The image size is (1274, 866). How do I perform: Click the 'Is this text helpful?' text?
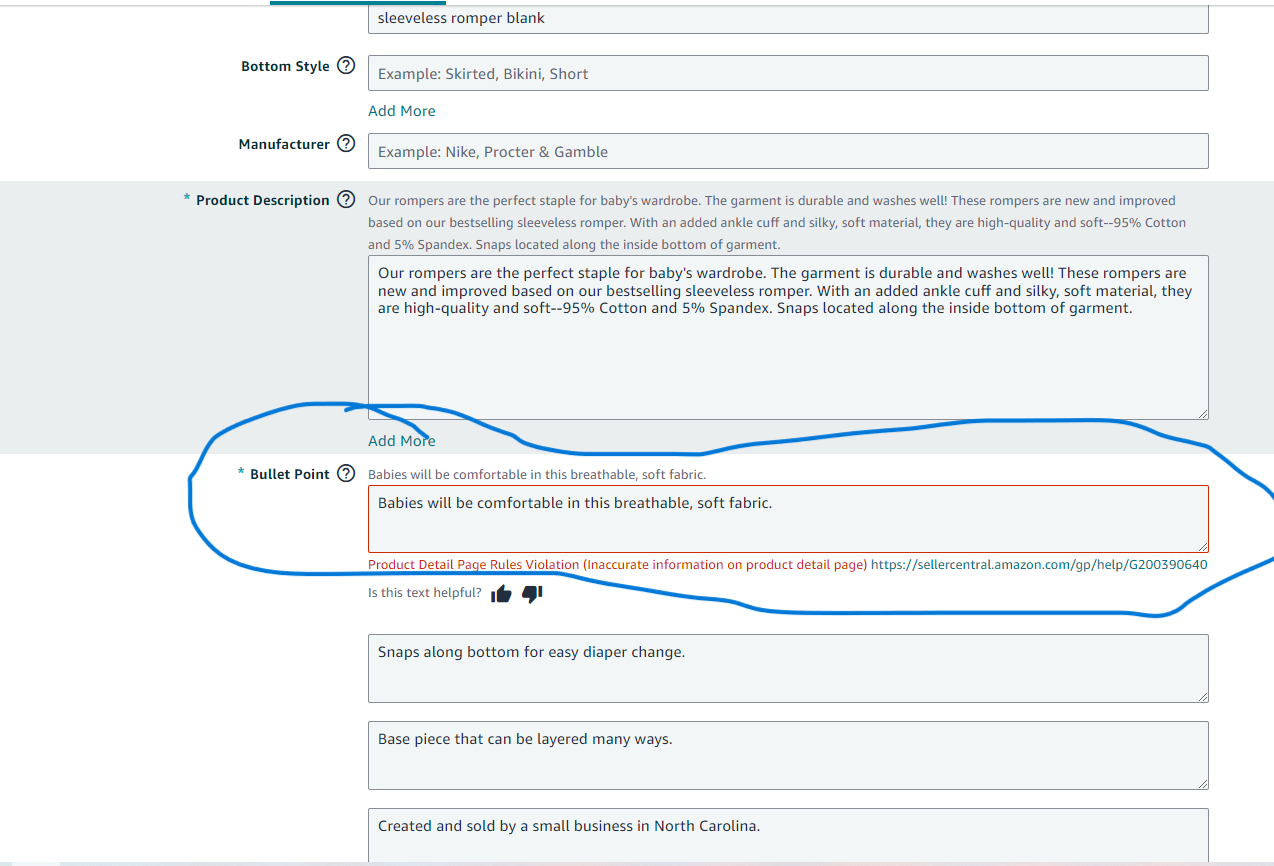pyautogui.click(x=424, y=594)
